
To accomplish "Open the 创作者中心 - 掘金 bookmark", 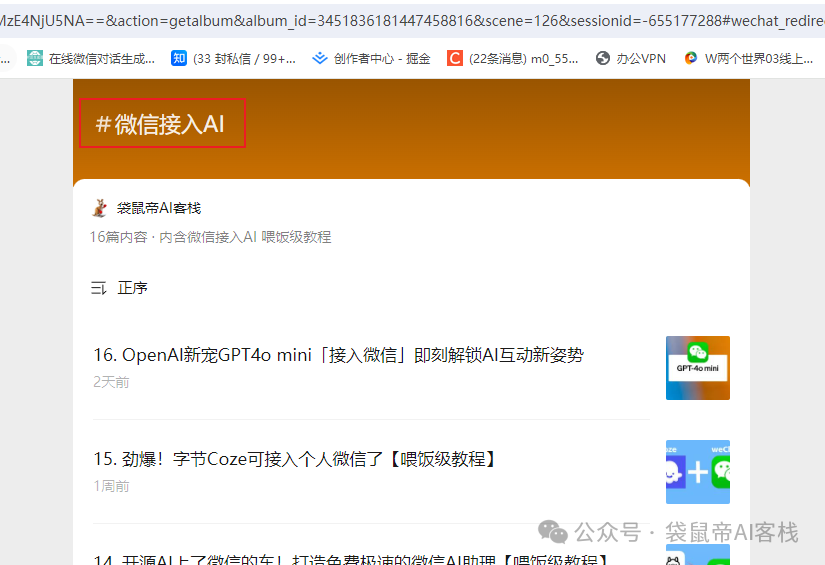I will coord(371,58).
